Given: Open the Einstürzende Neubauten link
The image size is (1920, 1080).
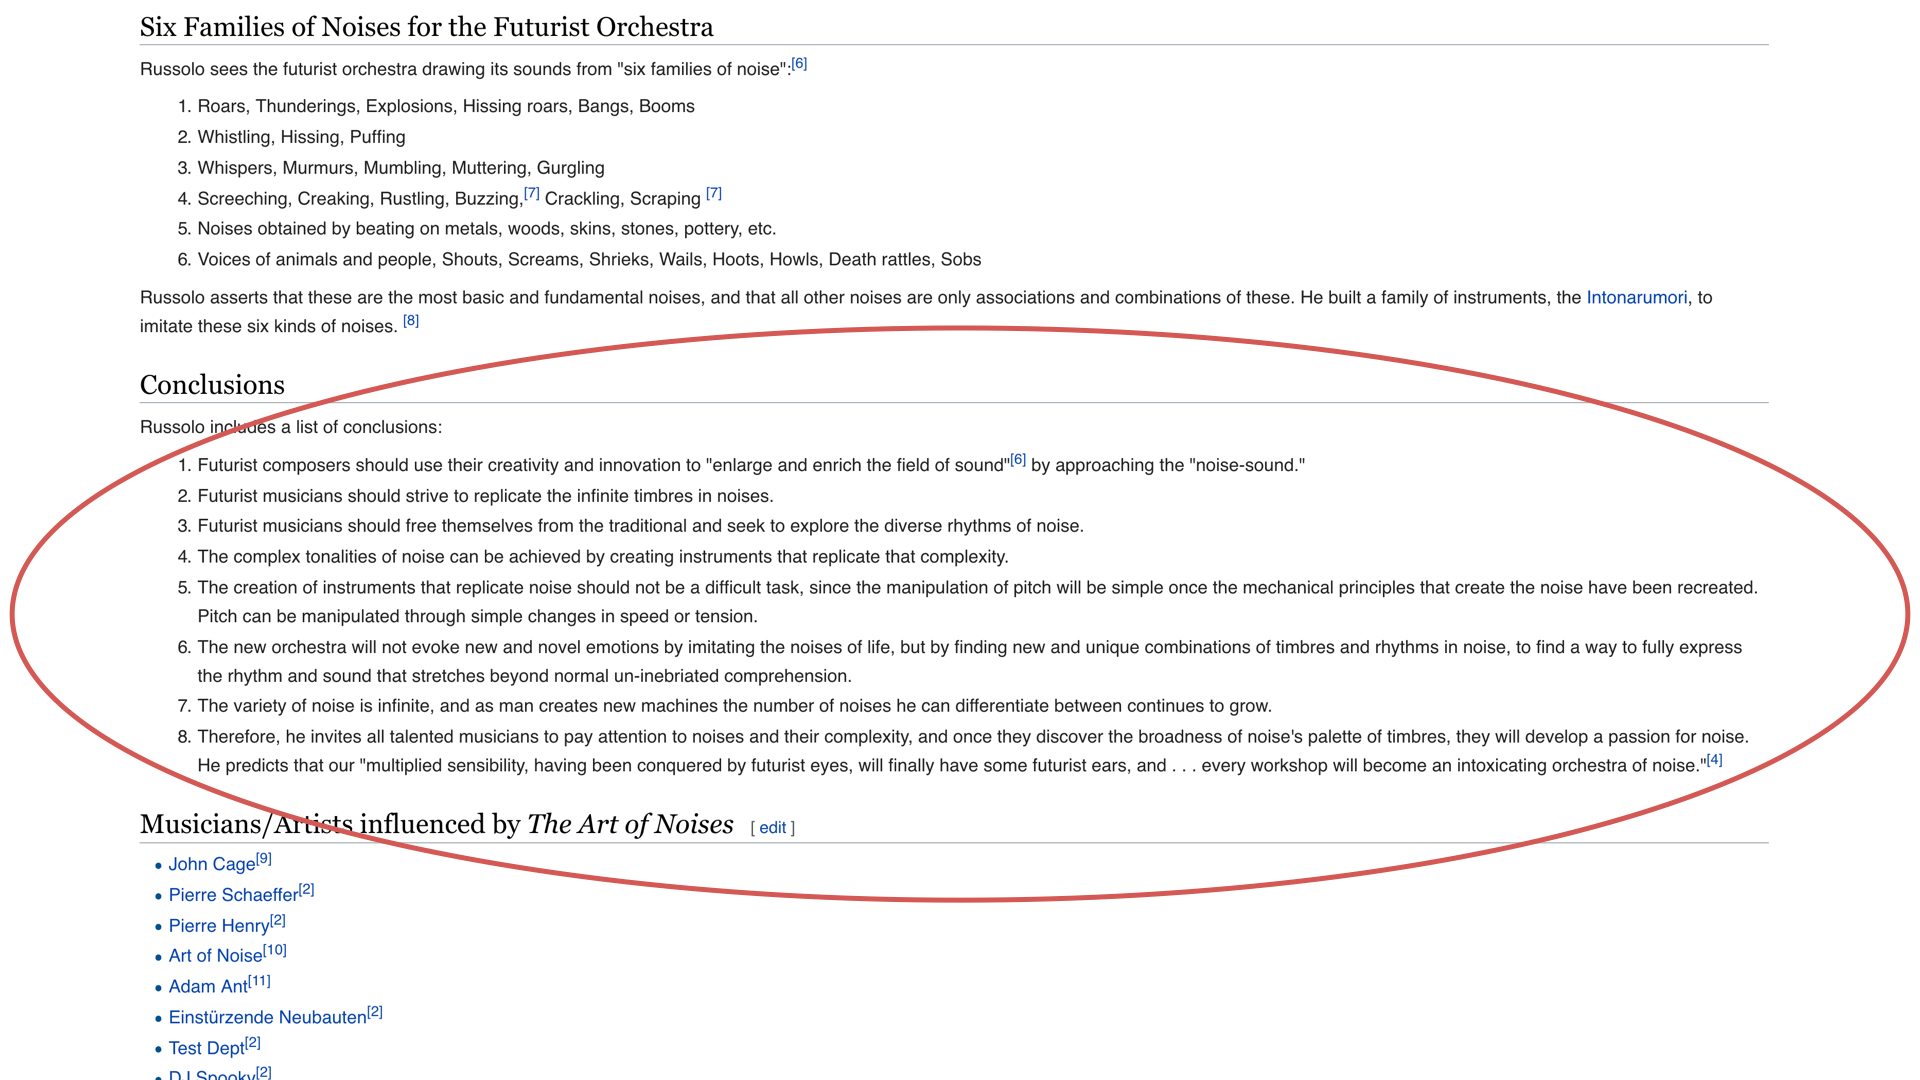Looking at the screenshot, I should point(267,1018).
